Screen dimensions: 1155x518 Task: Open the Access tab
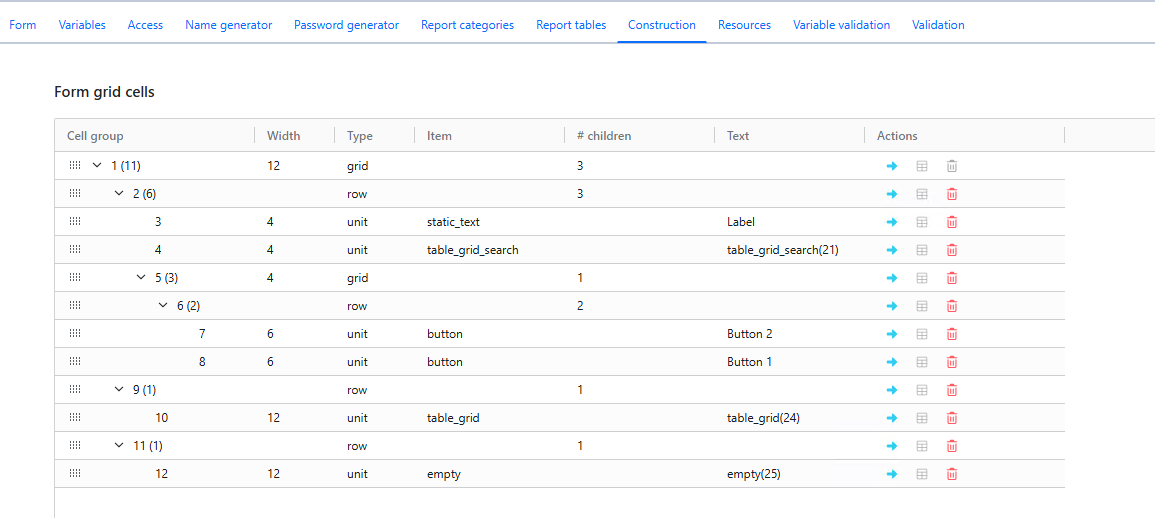145,25
